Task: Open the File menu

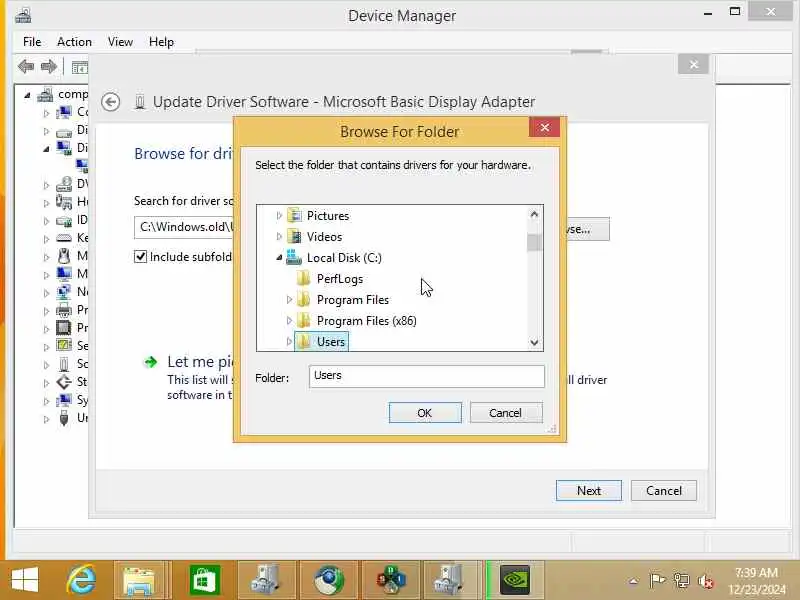Action: coord(32,42)
